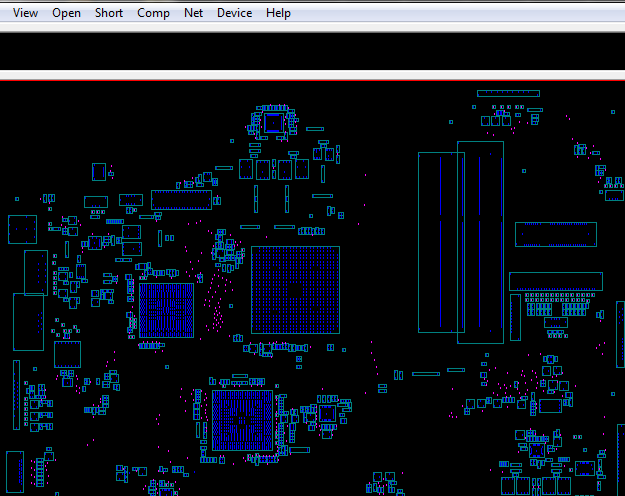This screenshot has width=625, height=496.
Task: Select the left tall memory slot outline
Action: coord(441,242)
